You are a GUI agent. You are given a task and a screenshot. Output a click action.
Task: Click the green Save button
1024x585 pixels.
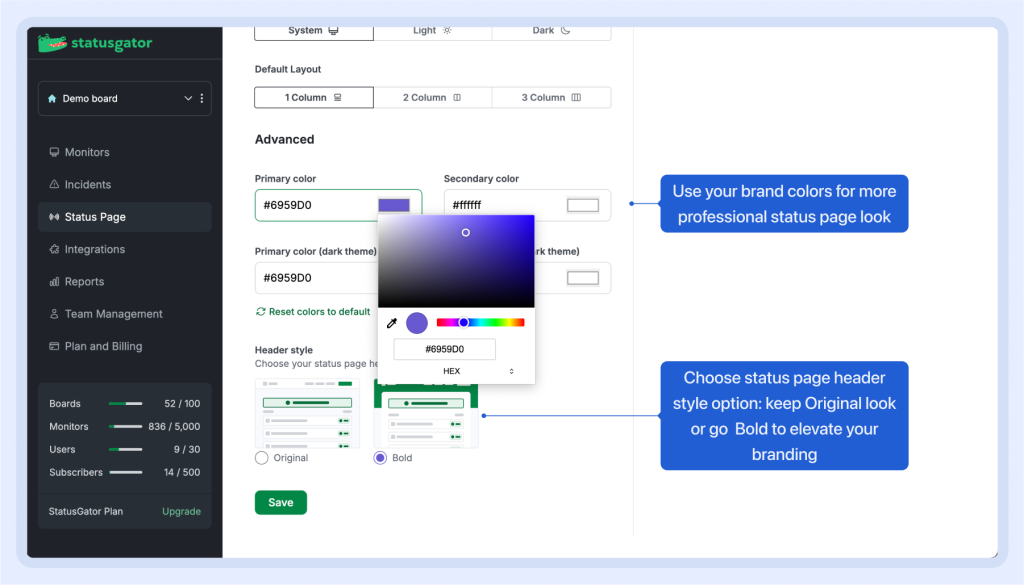coord(281,502)
